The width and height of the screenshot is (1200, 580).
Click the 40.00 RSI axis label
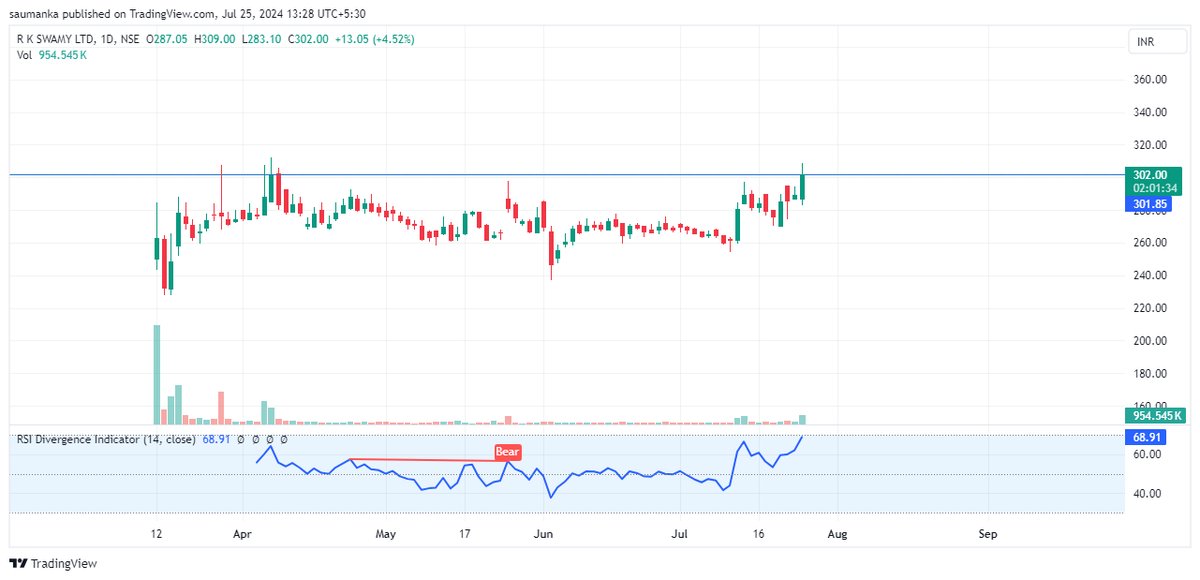click(x=1147, y=494)
